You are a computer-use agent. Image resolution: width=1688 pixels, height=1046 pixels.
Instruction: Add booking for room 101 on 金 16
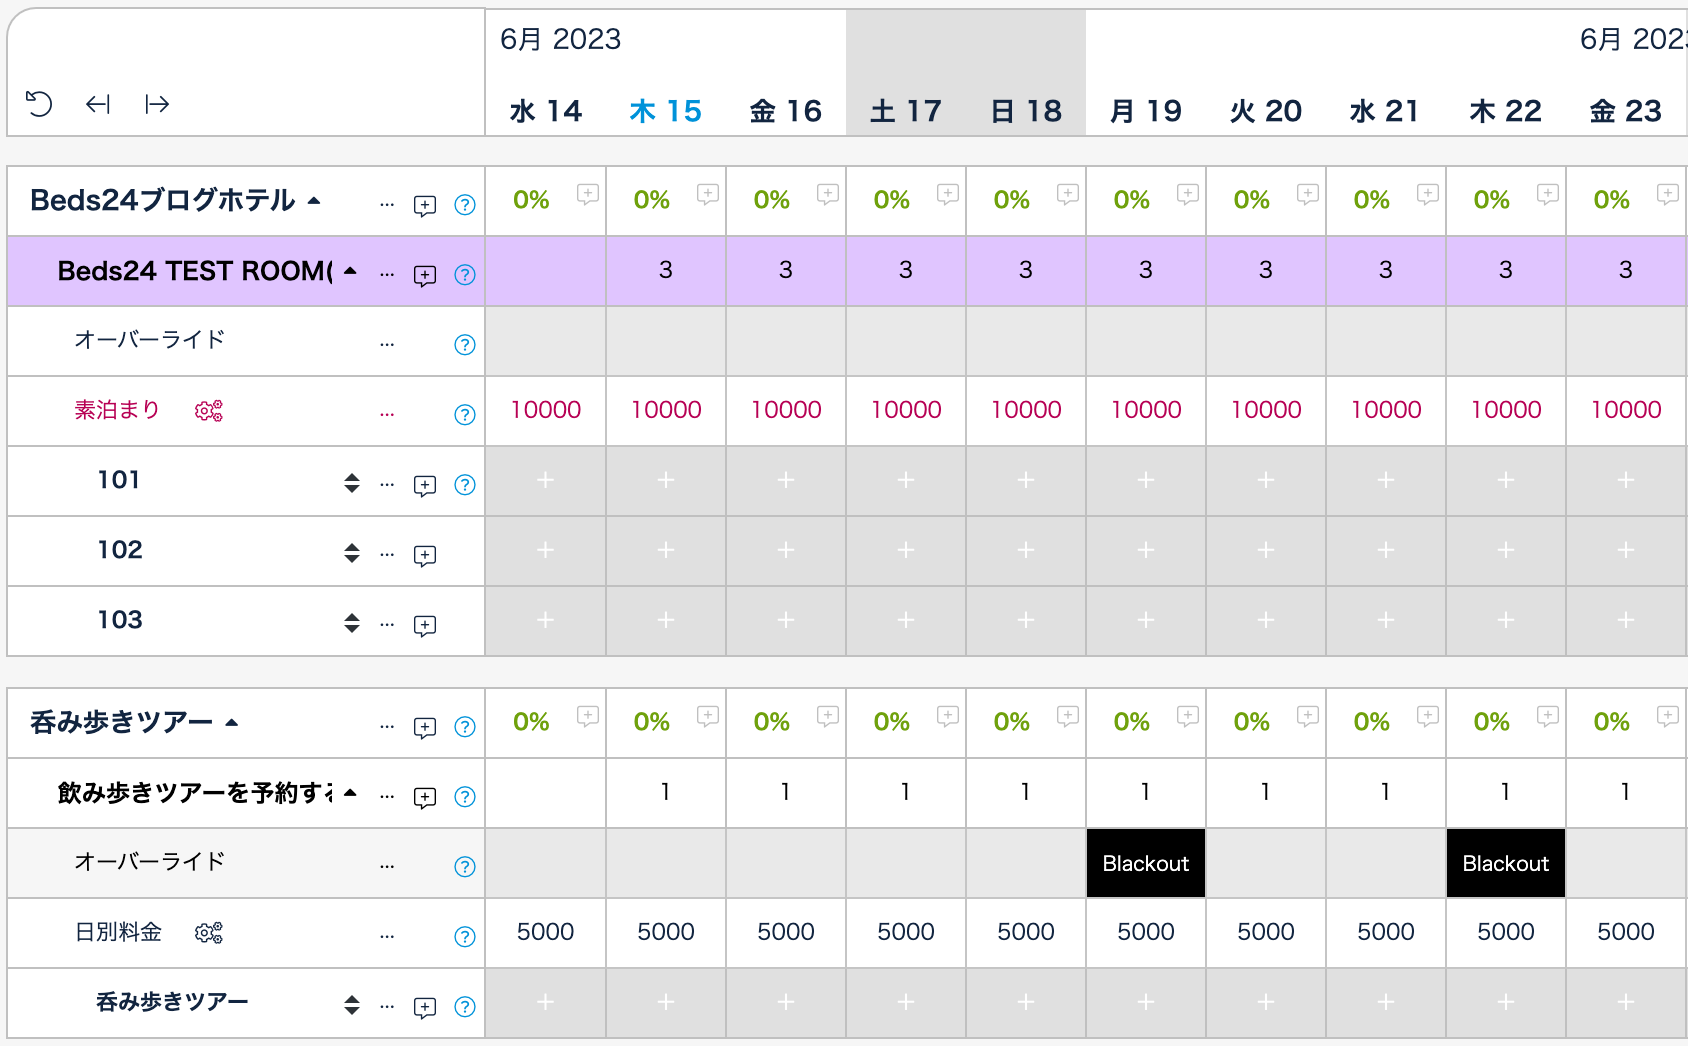(786, 481)
